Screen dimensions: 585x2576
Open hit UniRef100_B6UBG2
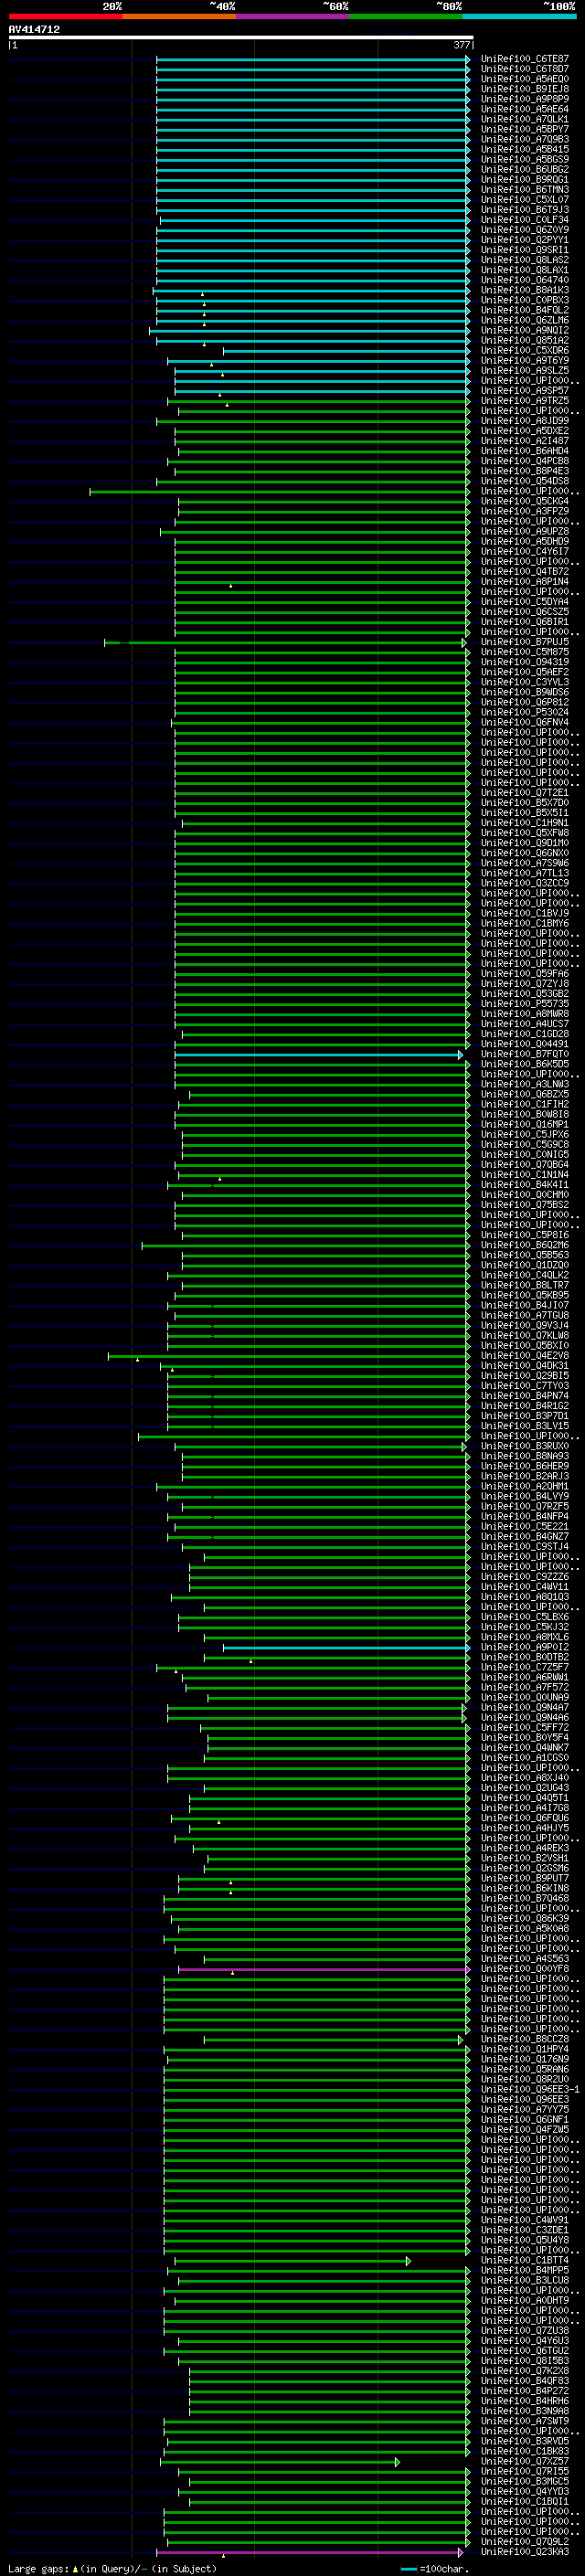pos(525,169)
